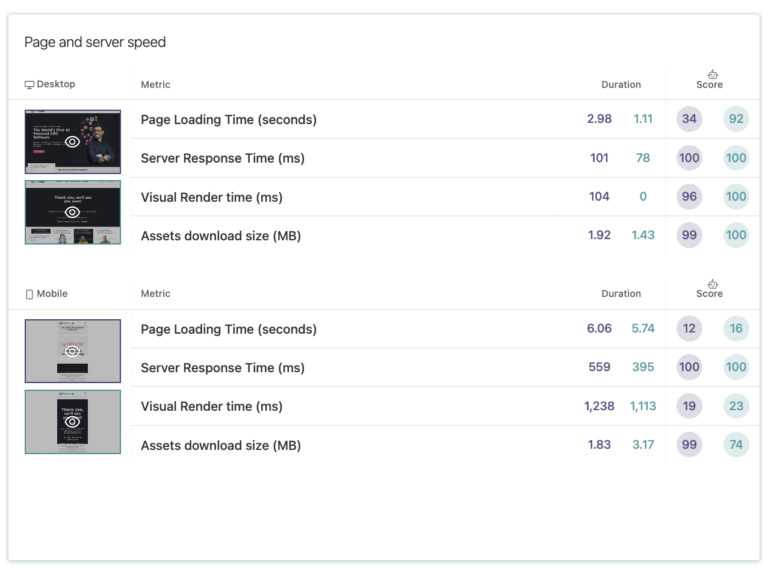Click the purple 99 badge in Desktop assets row
Viewport: 768px width, 571px height.
click(689, 236)
